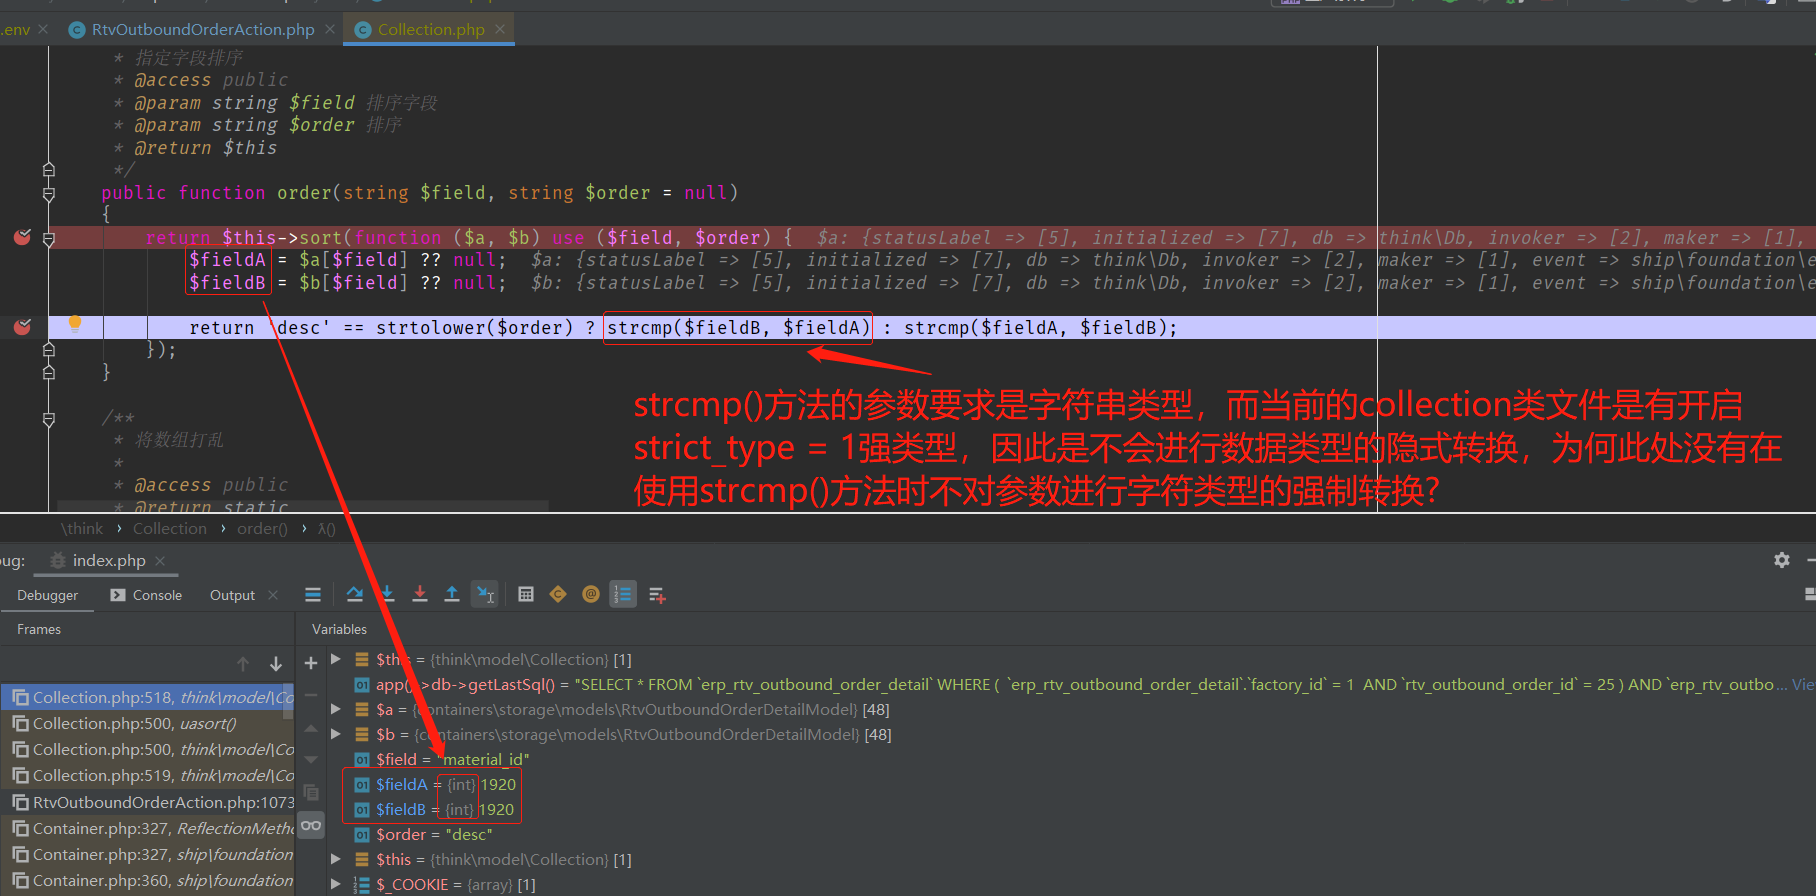
Task: Select frame Collection.php:518
Action: (x=147, y=697)
